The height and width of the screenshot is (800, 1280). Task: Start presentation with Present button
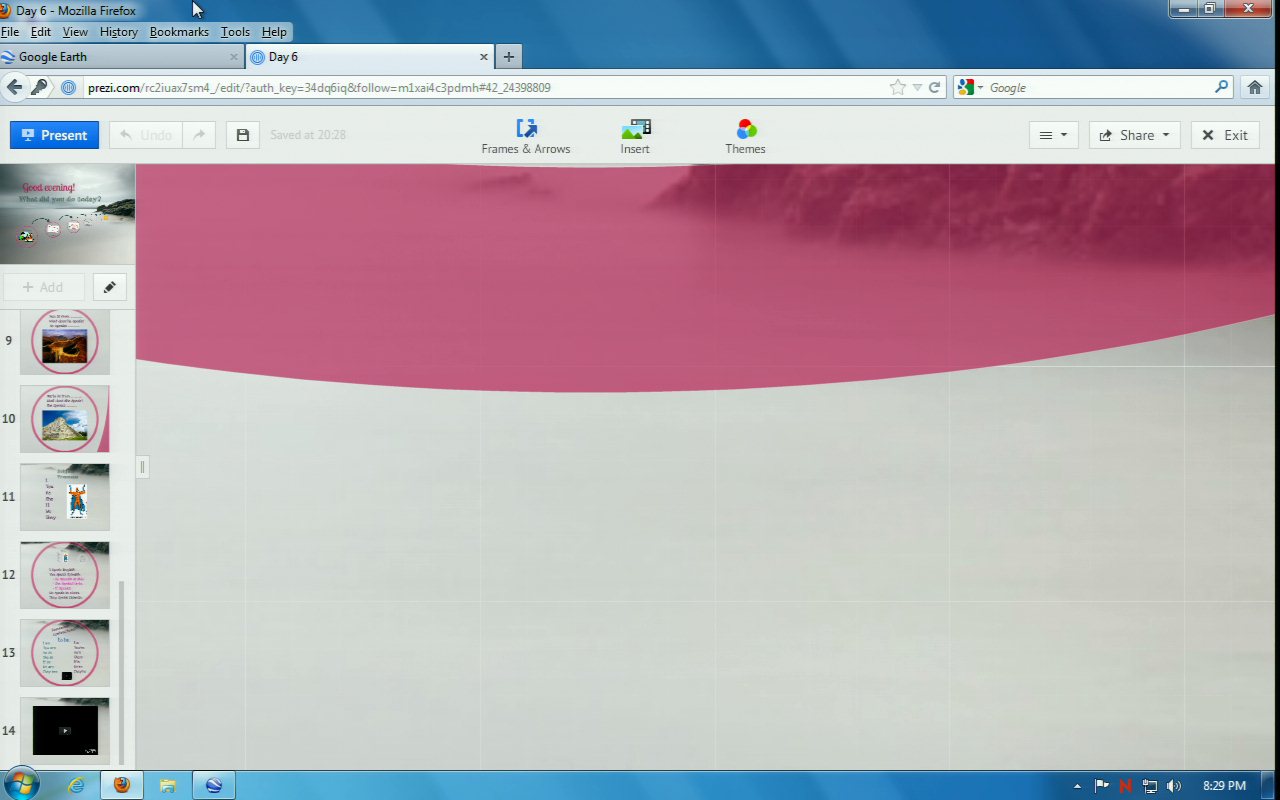54,135
